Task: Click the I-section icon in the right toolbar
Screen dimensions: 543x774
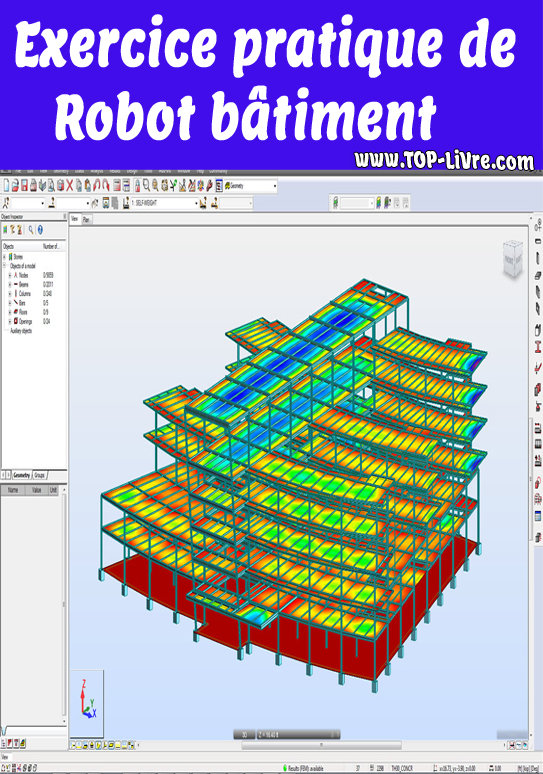Action: pos(538,347)
